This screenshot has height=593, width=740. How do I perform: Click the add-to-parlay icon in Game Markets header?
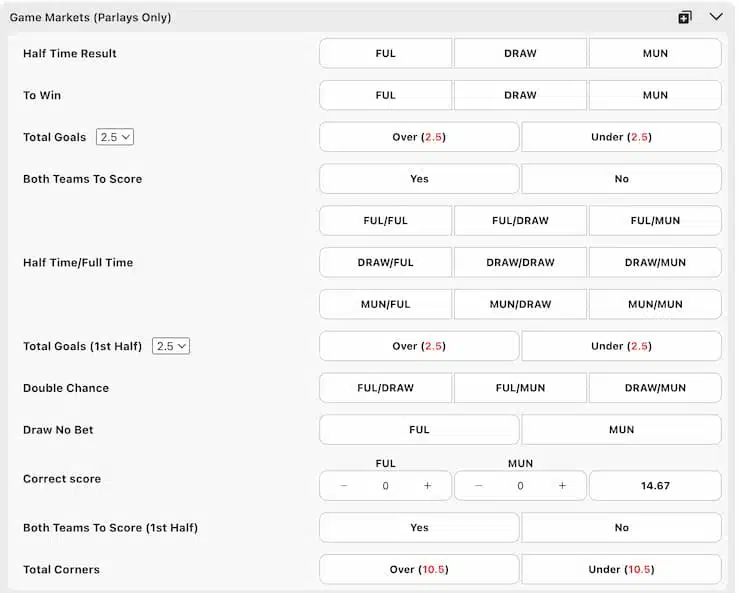(x=684, y=17)
